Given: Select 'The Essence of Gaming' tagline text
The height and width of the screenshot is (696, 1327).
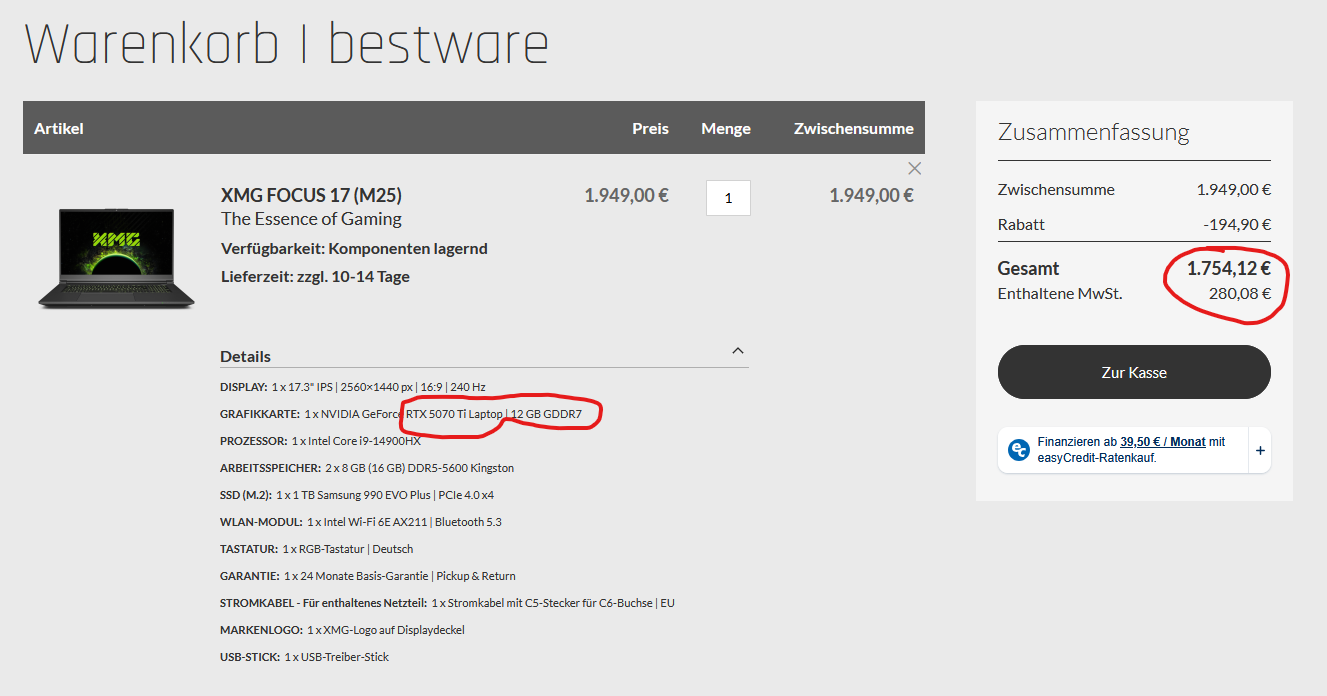Looking at the screenshot, I should (x=311, y=219).
